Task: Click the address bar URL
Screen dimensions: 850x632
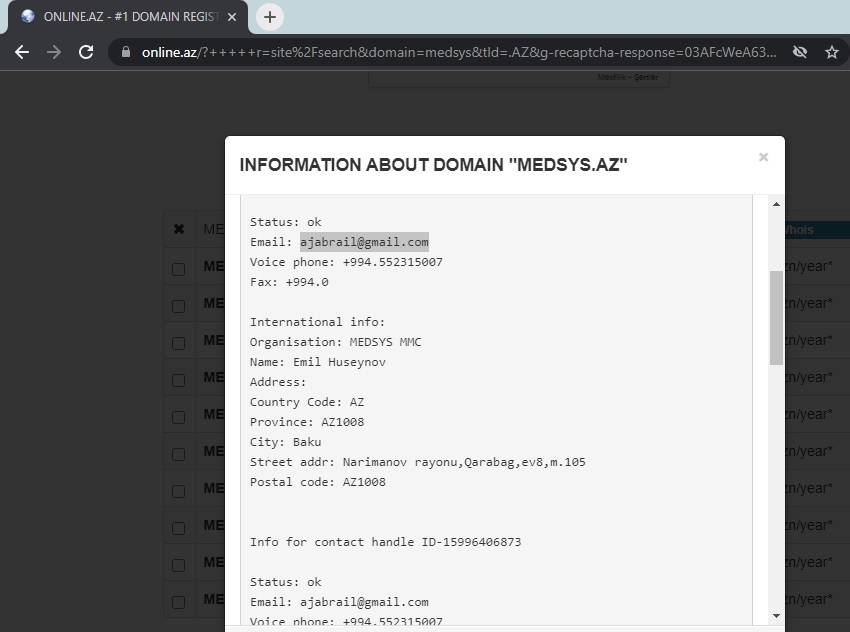Action: tap(459, 52)
